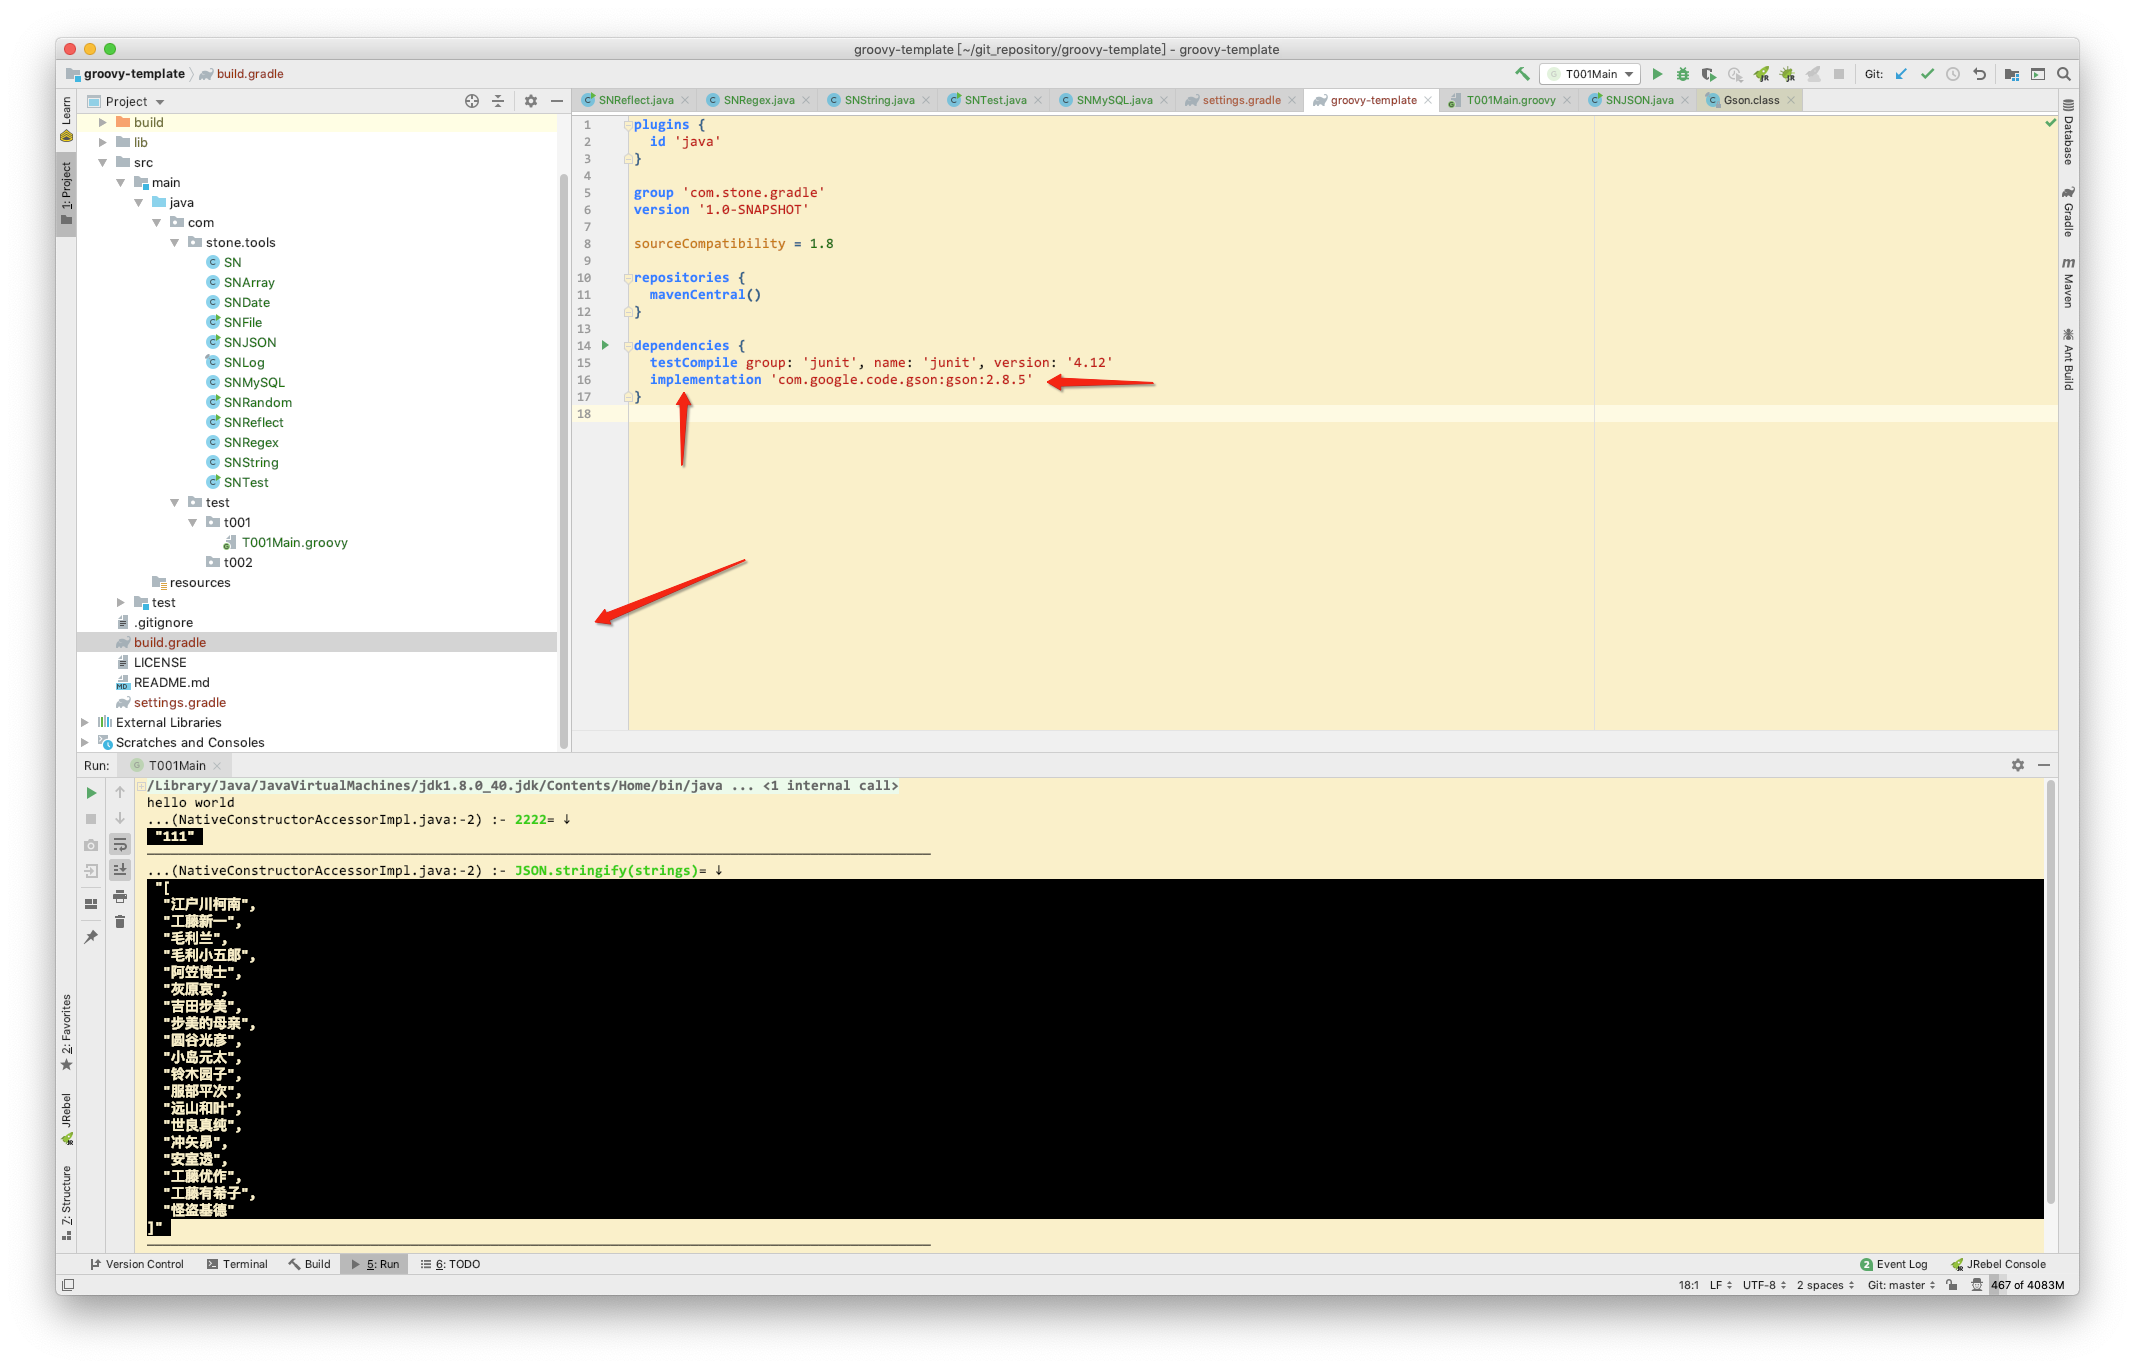Open the T001Main run configuration dropdown

coord(1591,74)
